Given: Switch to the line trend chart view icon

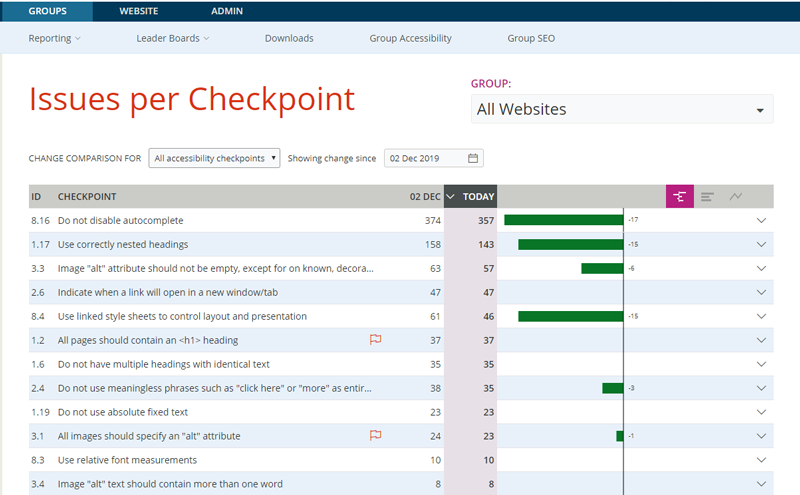Looking at the screenshot, I should coord(736,197).
